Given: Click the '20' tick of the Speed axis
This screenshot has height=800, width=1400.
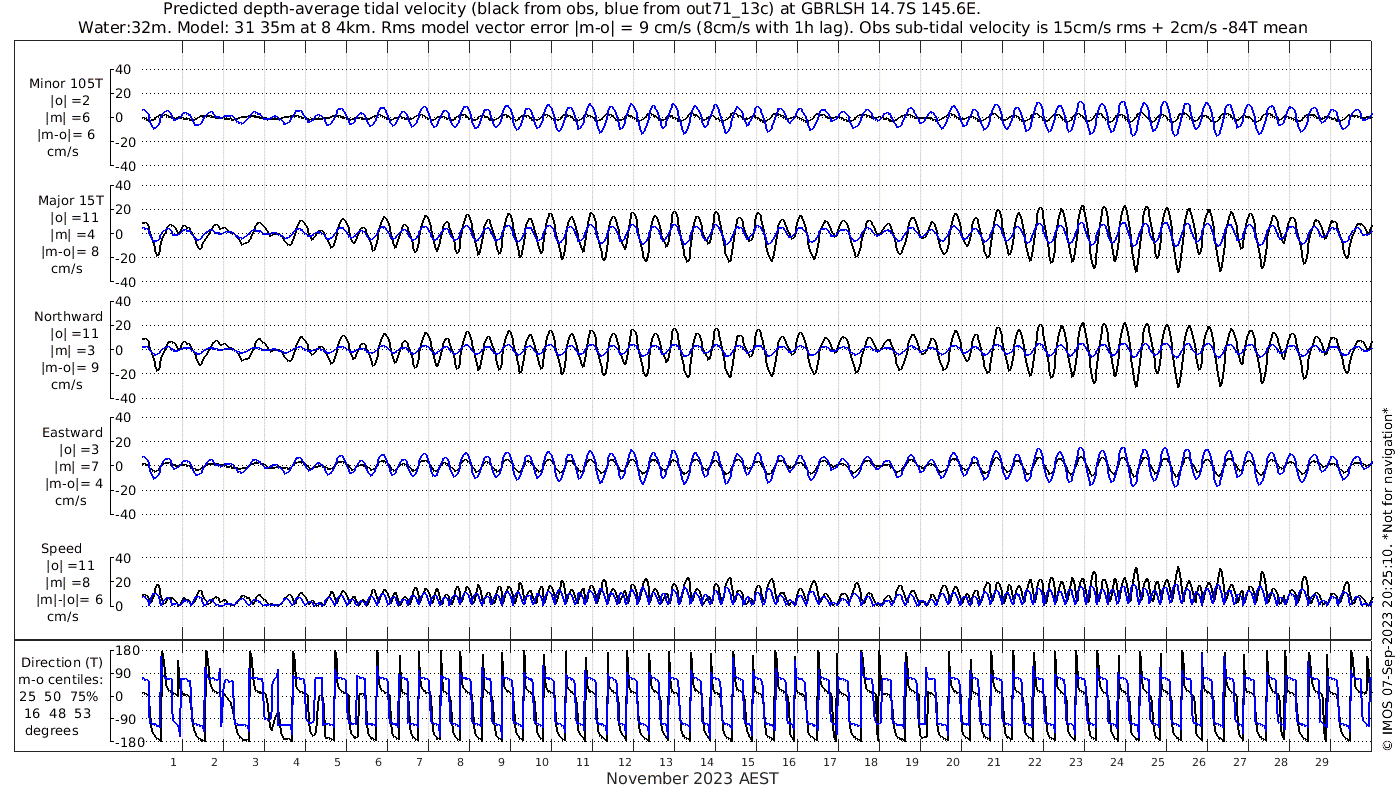Looking at the screenshot, I should tap(124, 582).
